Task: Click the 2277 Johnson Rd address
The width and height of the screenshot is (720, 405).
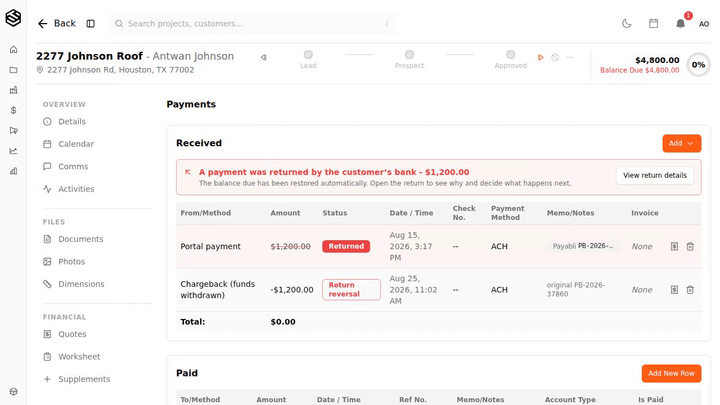Action: coord(121,70)
